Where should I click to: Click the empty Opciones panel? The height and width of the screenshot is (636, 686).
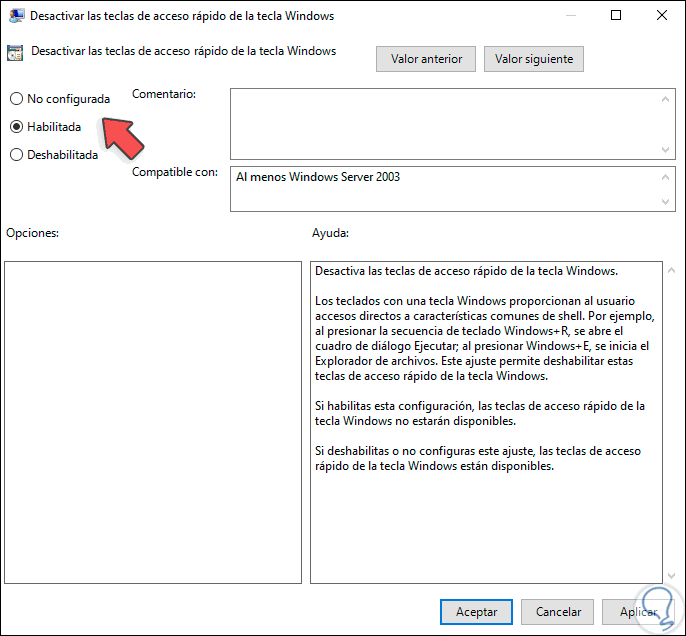153,422
